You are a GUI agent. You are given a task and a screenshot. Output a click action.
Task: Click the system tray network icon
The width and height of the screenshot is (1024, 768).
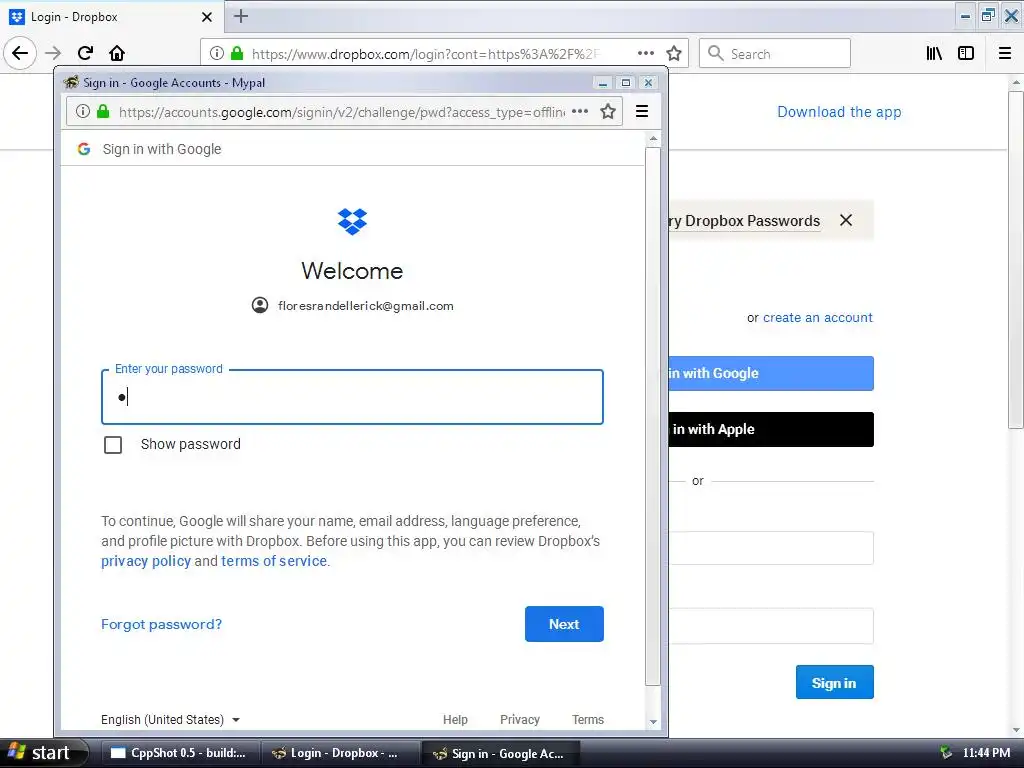[946, 753]
